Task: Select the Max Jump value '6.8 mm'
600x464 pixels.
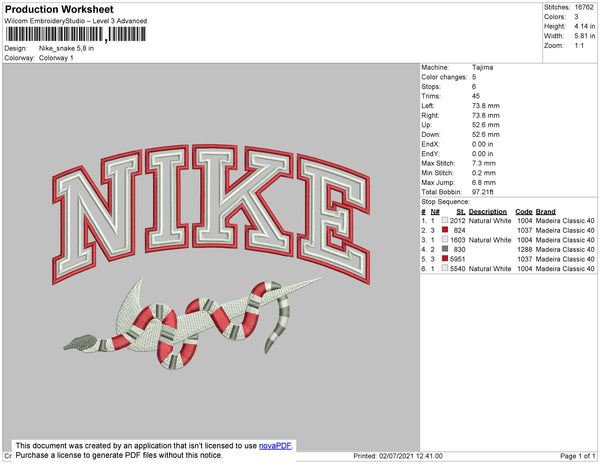Action: [x=484, y=182]
